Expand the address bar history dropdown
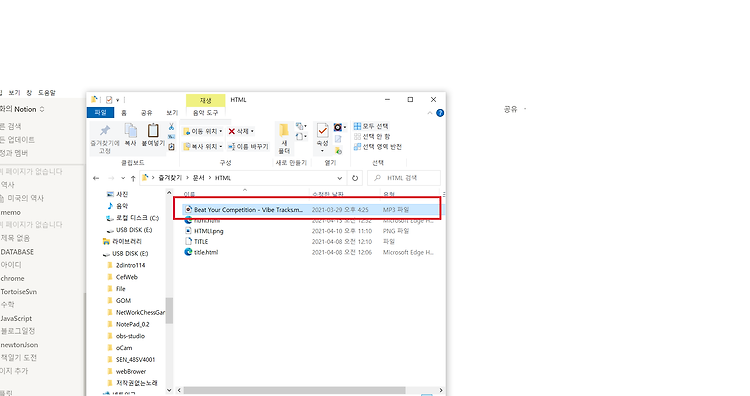The width and height of the screenshot is (750, 396). (x=340, y=178)
